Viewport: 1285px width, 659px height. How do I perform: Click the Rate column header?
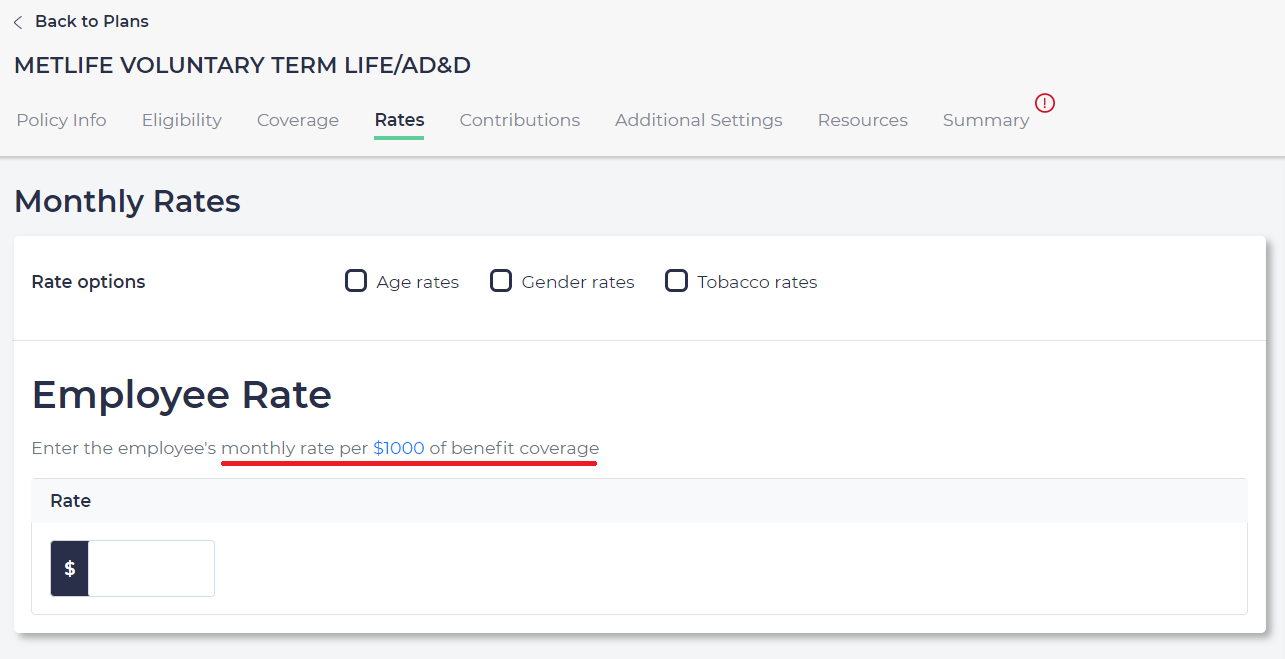[x=71, y=501]
